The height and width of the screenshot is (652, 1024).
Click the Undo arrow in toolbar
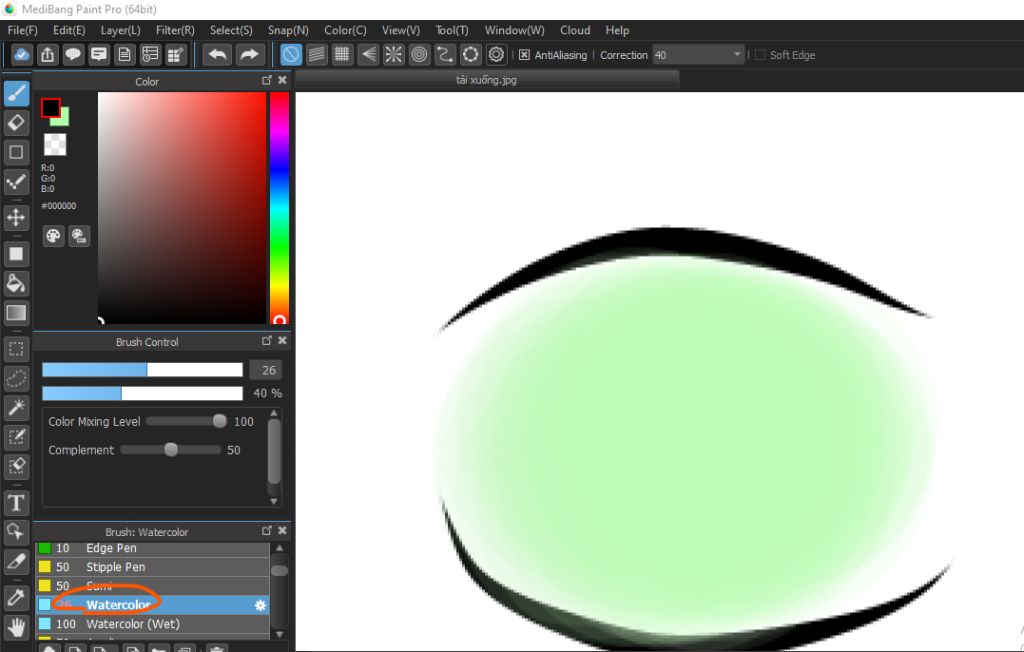pyautogui.click(x=217, y=55)
